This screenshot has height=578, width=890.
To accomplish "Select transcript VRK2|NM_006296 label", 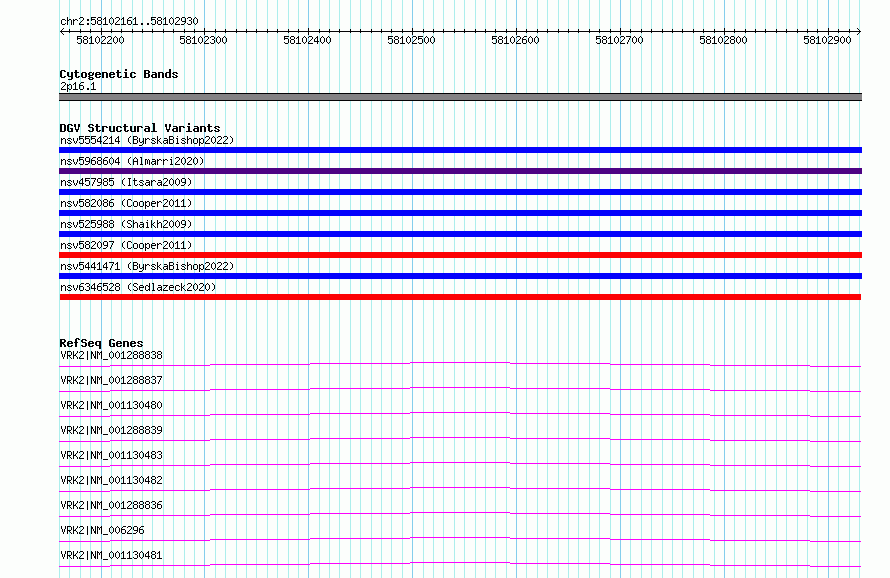I will pos(102,530).
